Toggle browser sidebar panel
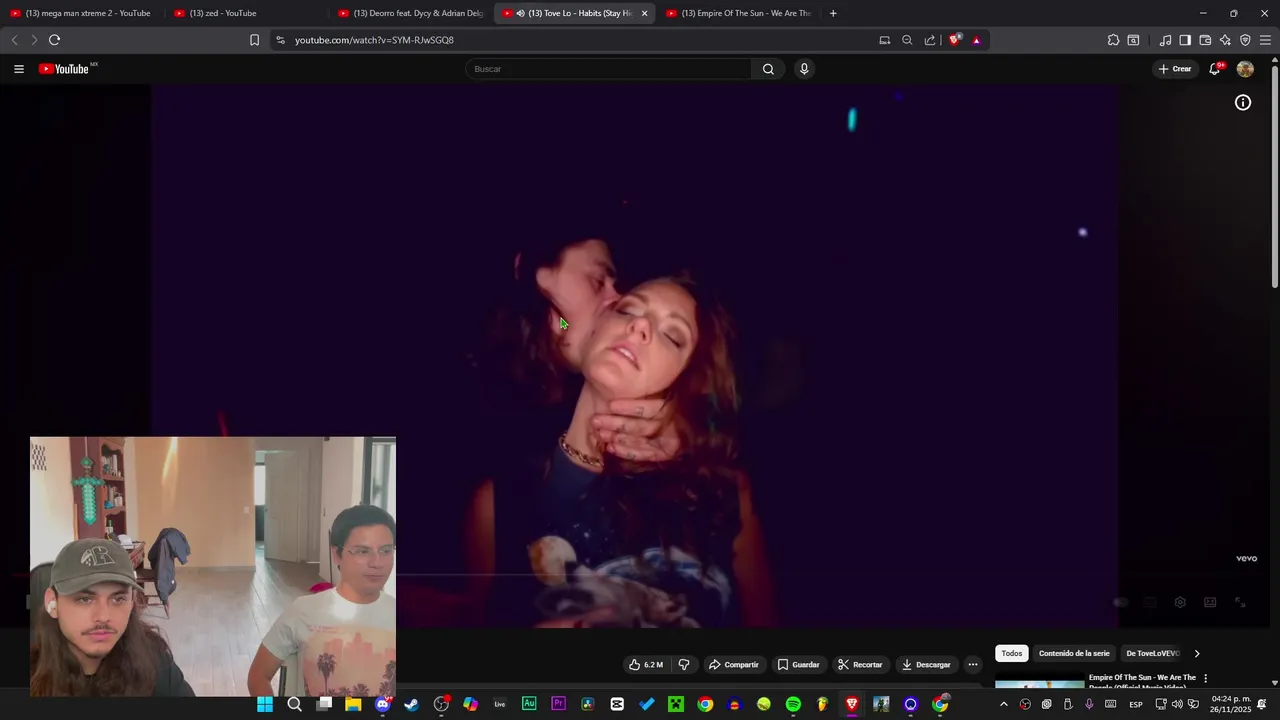The image size is (1280, 720). (x=1185, y=40)
